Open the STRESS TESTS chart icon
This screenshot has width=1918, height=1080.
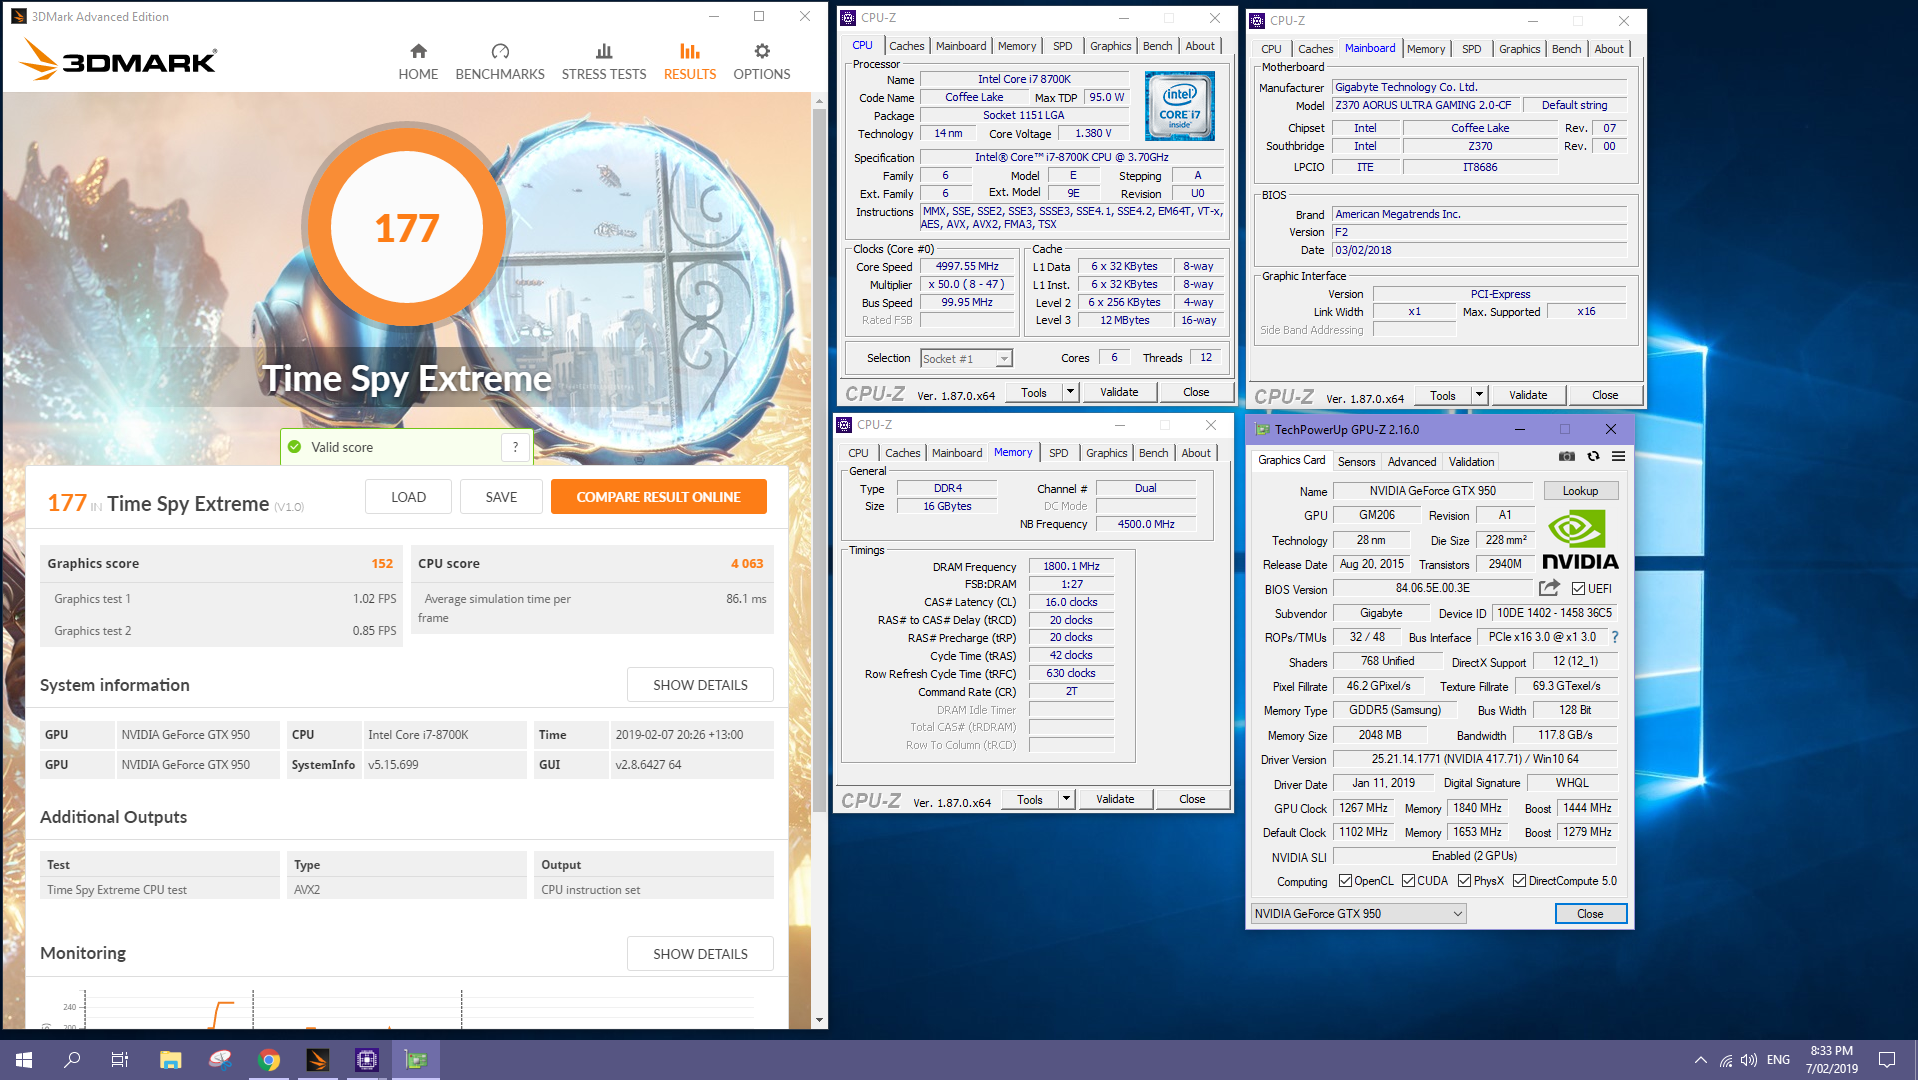(604, 51)
